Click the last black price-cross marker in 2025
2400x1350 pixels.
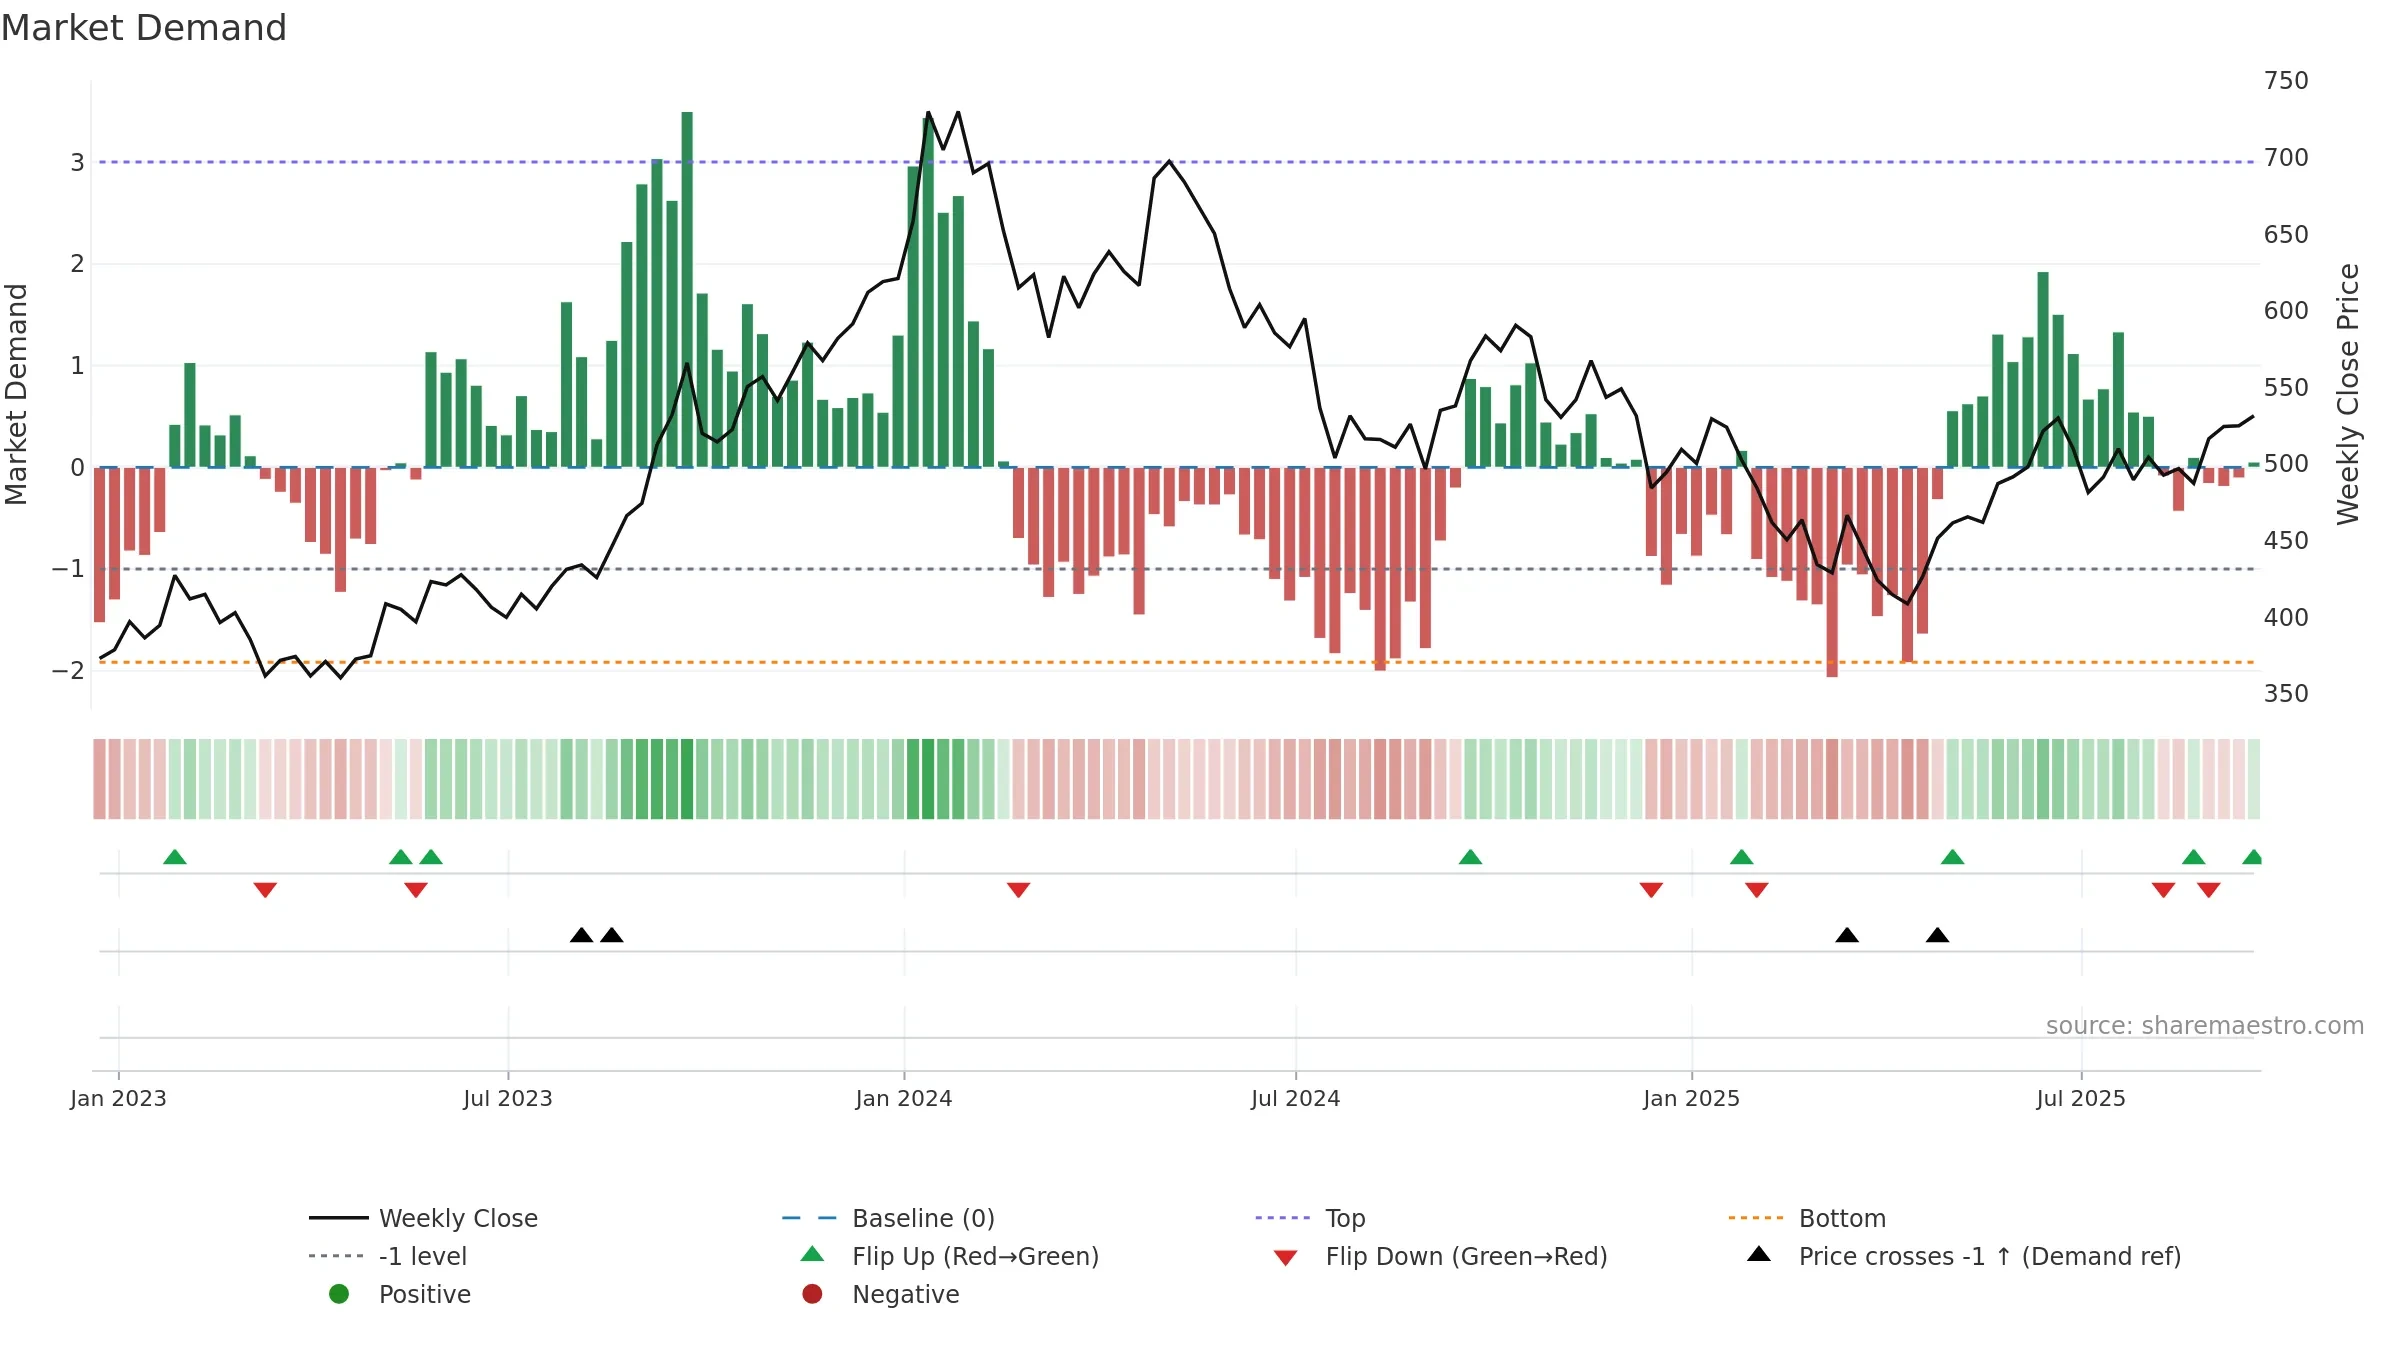pyautogui.click(x=1938, y=935)
